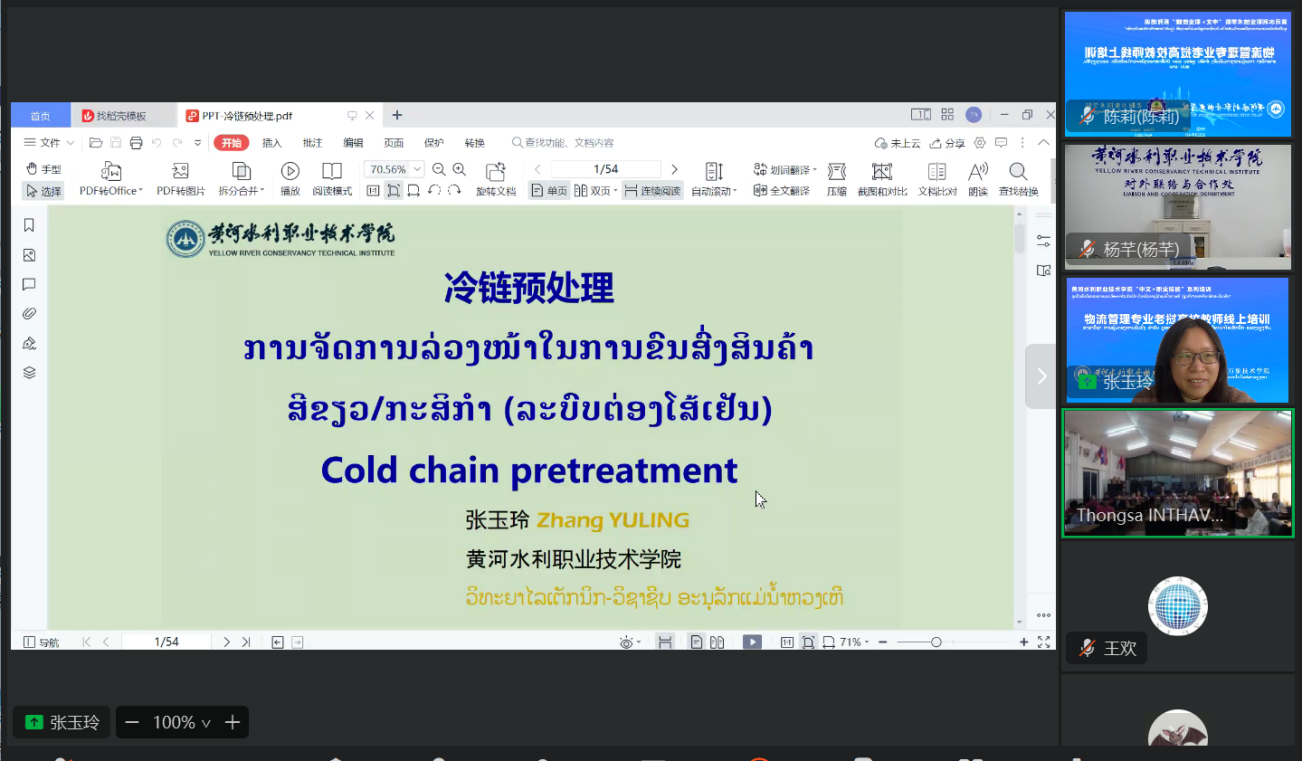Click the 旋转文档 rotate document icon
Screen dimensions: 1302x761
[x=495, y=171]
